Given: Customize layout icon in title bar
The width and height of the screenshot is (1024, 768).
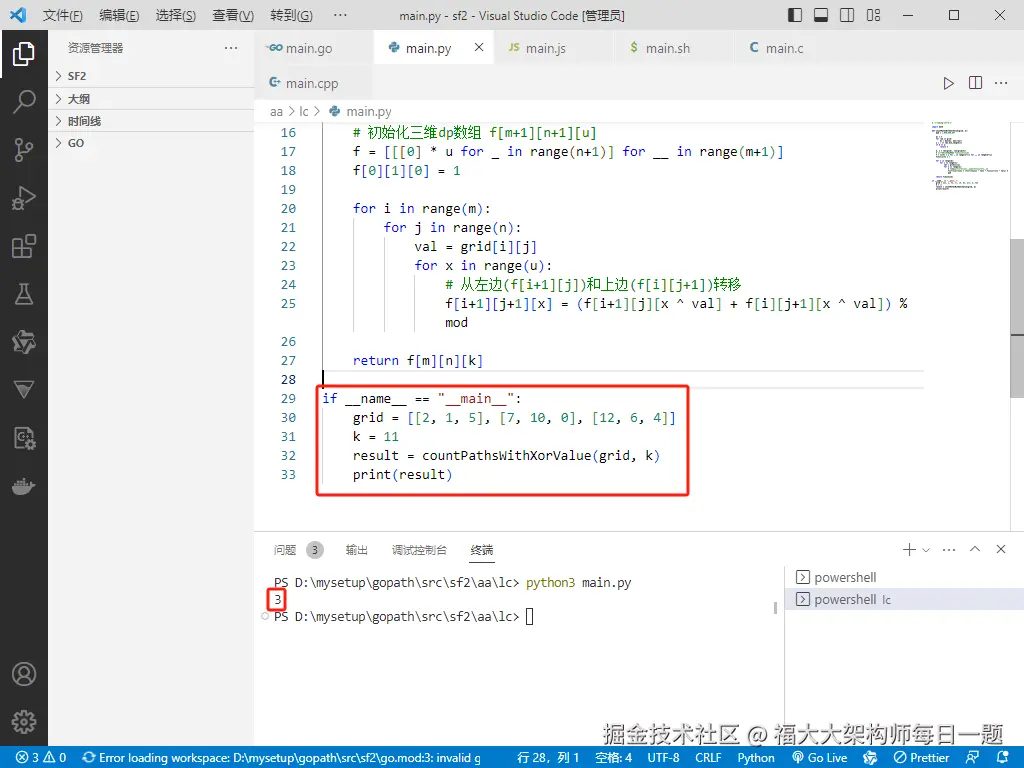Looking at the screenshot, I should [x=873, y=15].
